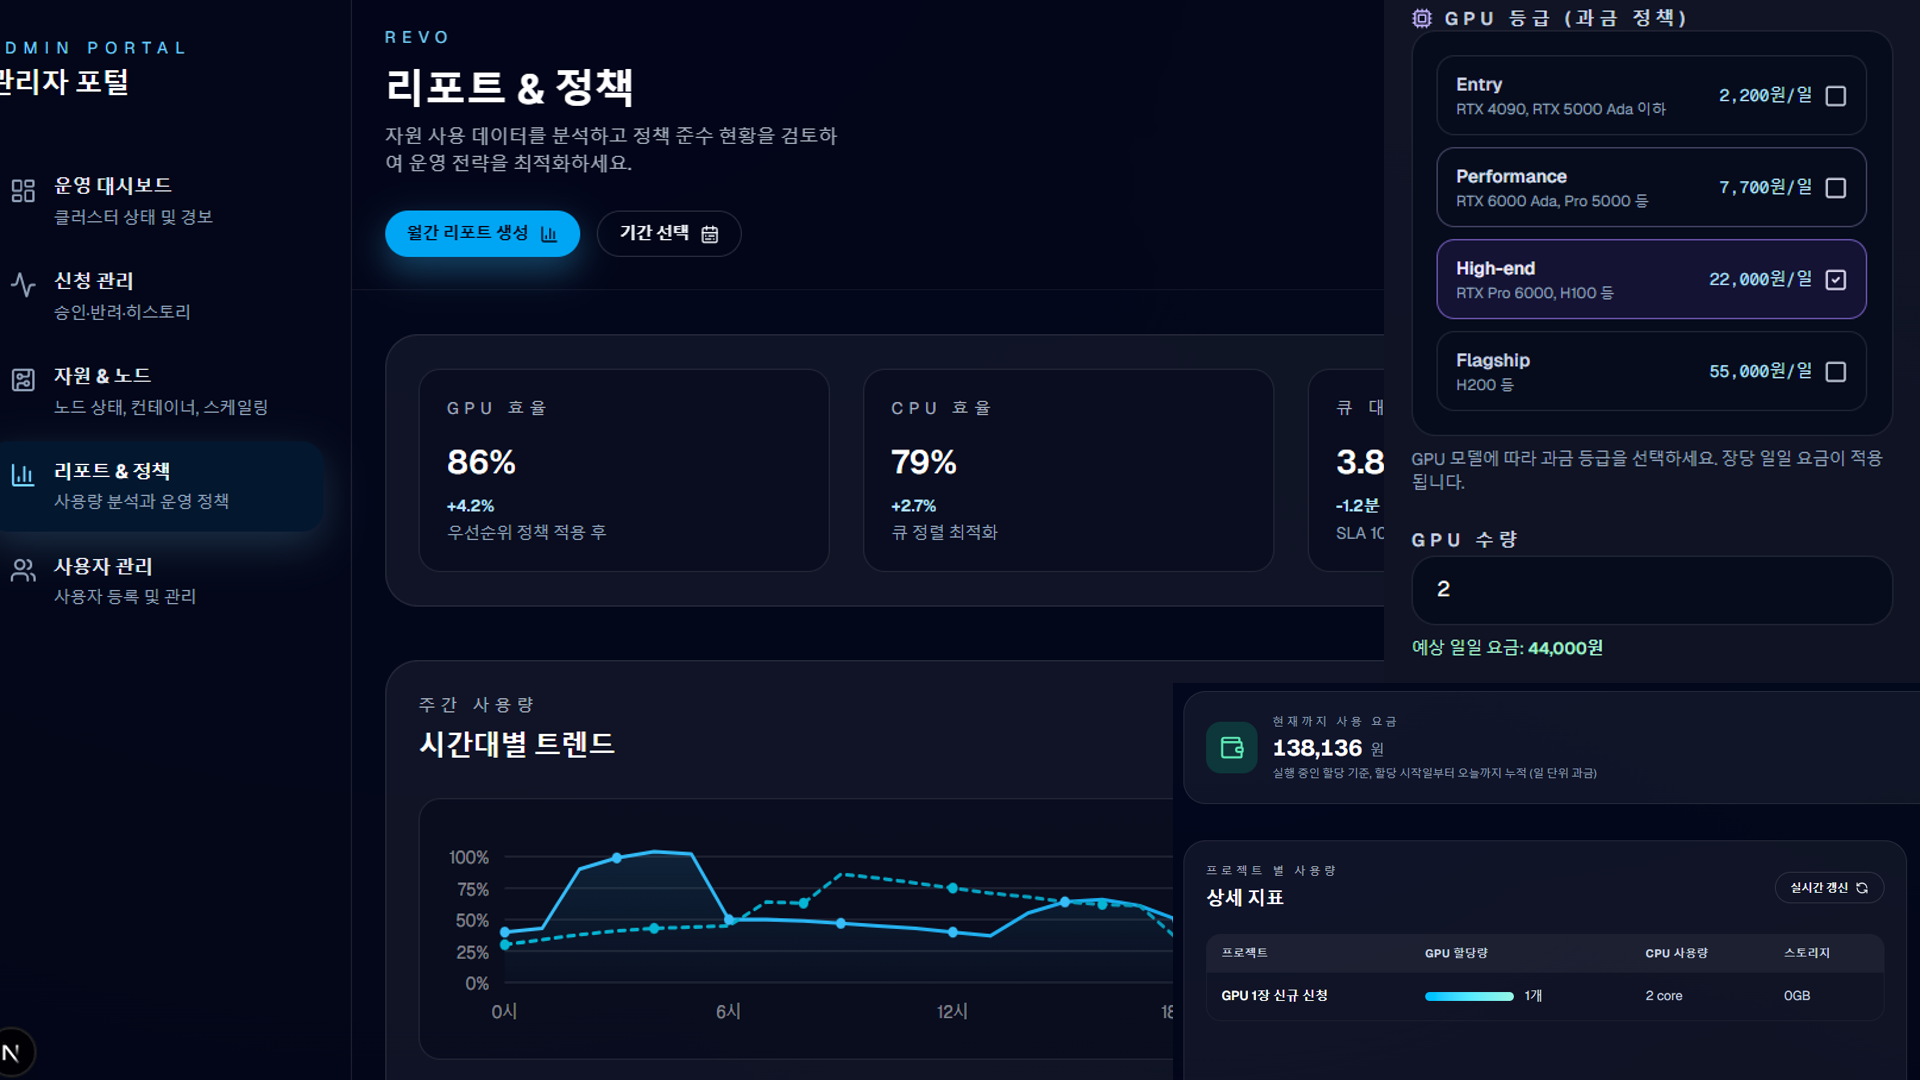This screenshot has height=1080, width=1920.
Task: Open 사용자 관리 via its people icon
Action: pos(23,572)
